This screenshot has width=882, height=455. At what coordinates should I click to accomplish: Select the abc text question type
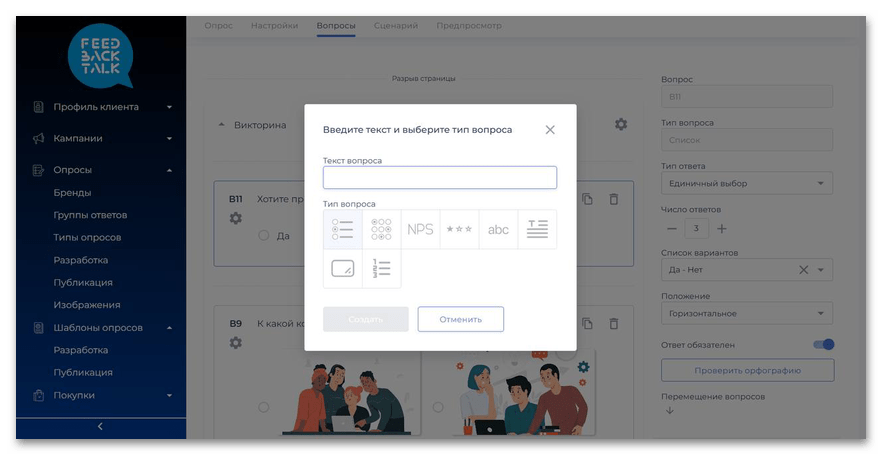click(498, 229)
